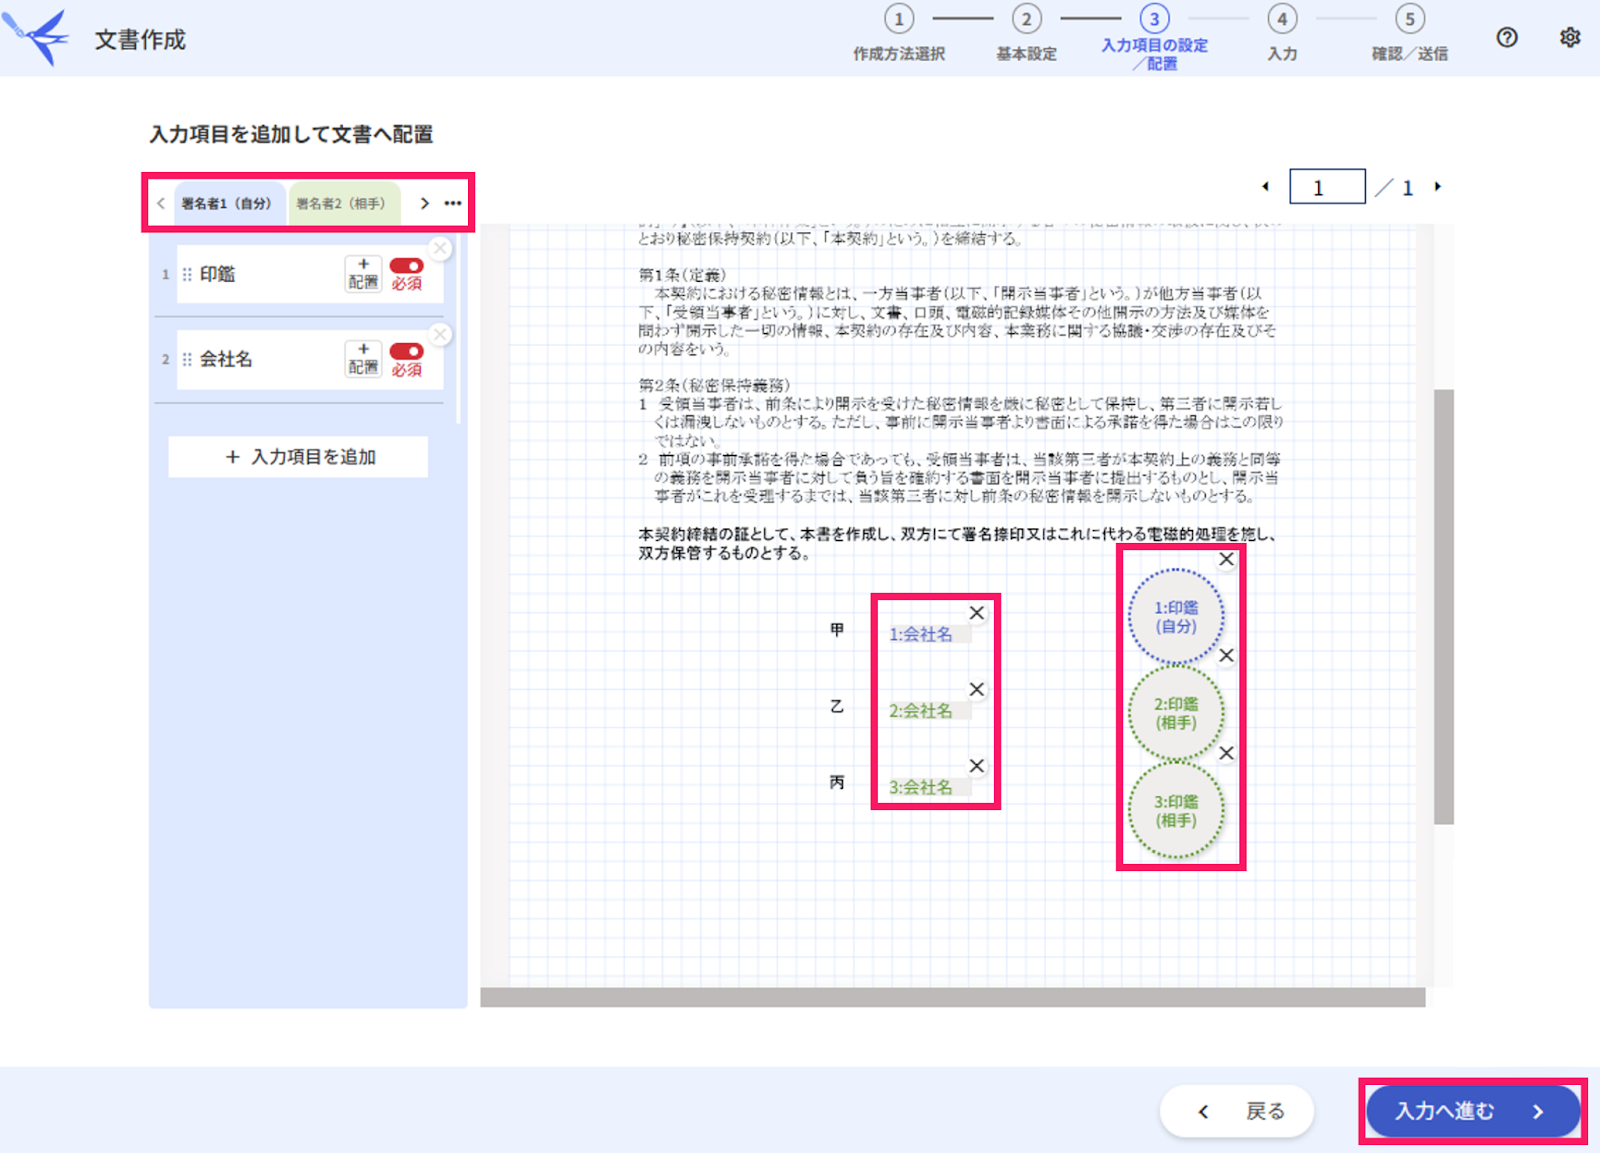Screen dimensions: 1600x1153
Task: Select the 署名者1（自分） tab
Action: 231,203
